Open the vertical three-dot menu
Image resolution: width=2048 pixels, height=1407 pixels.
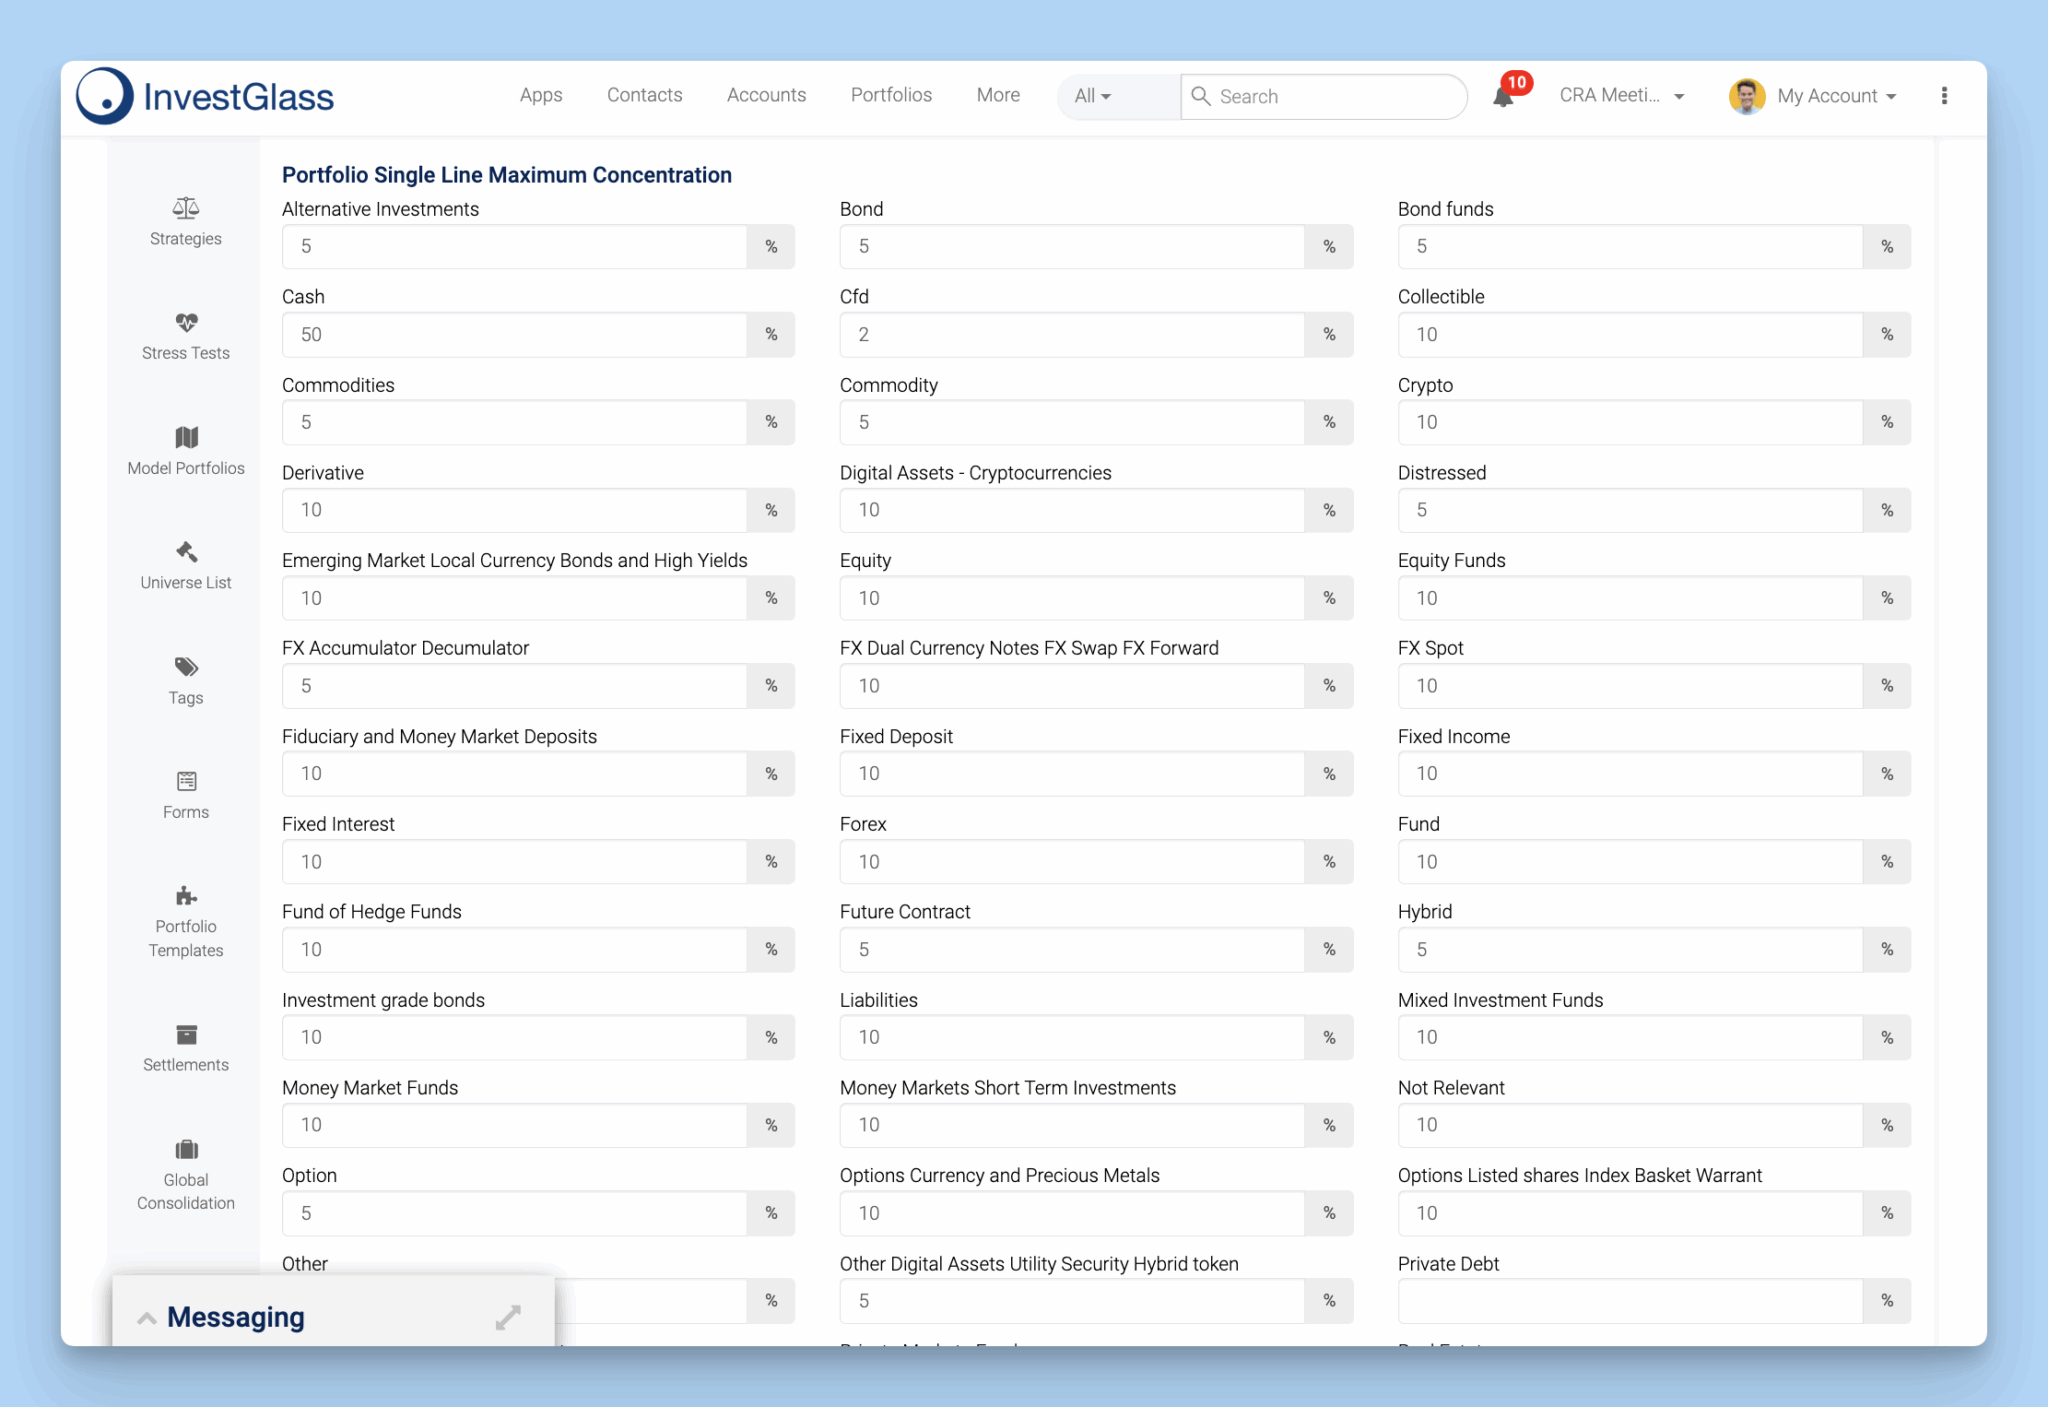tap(1944, 96)
